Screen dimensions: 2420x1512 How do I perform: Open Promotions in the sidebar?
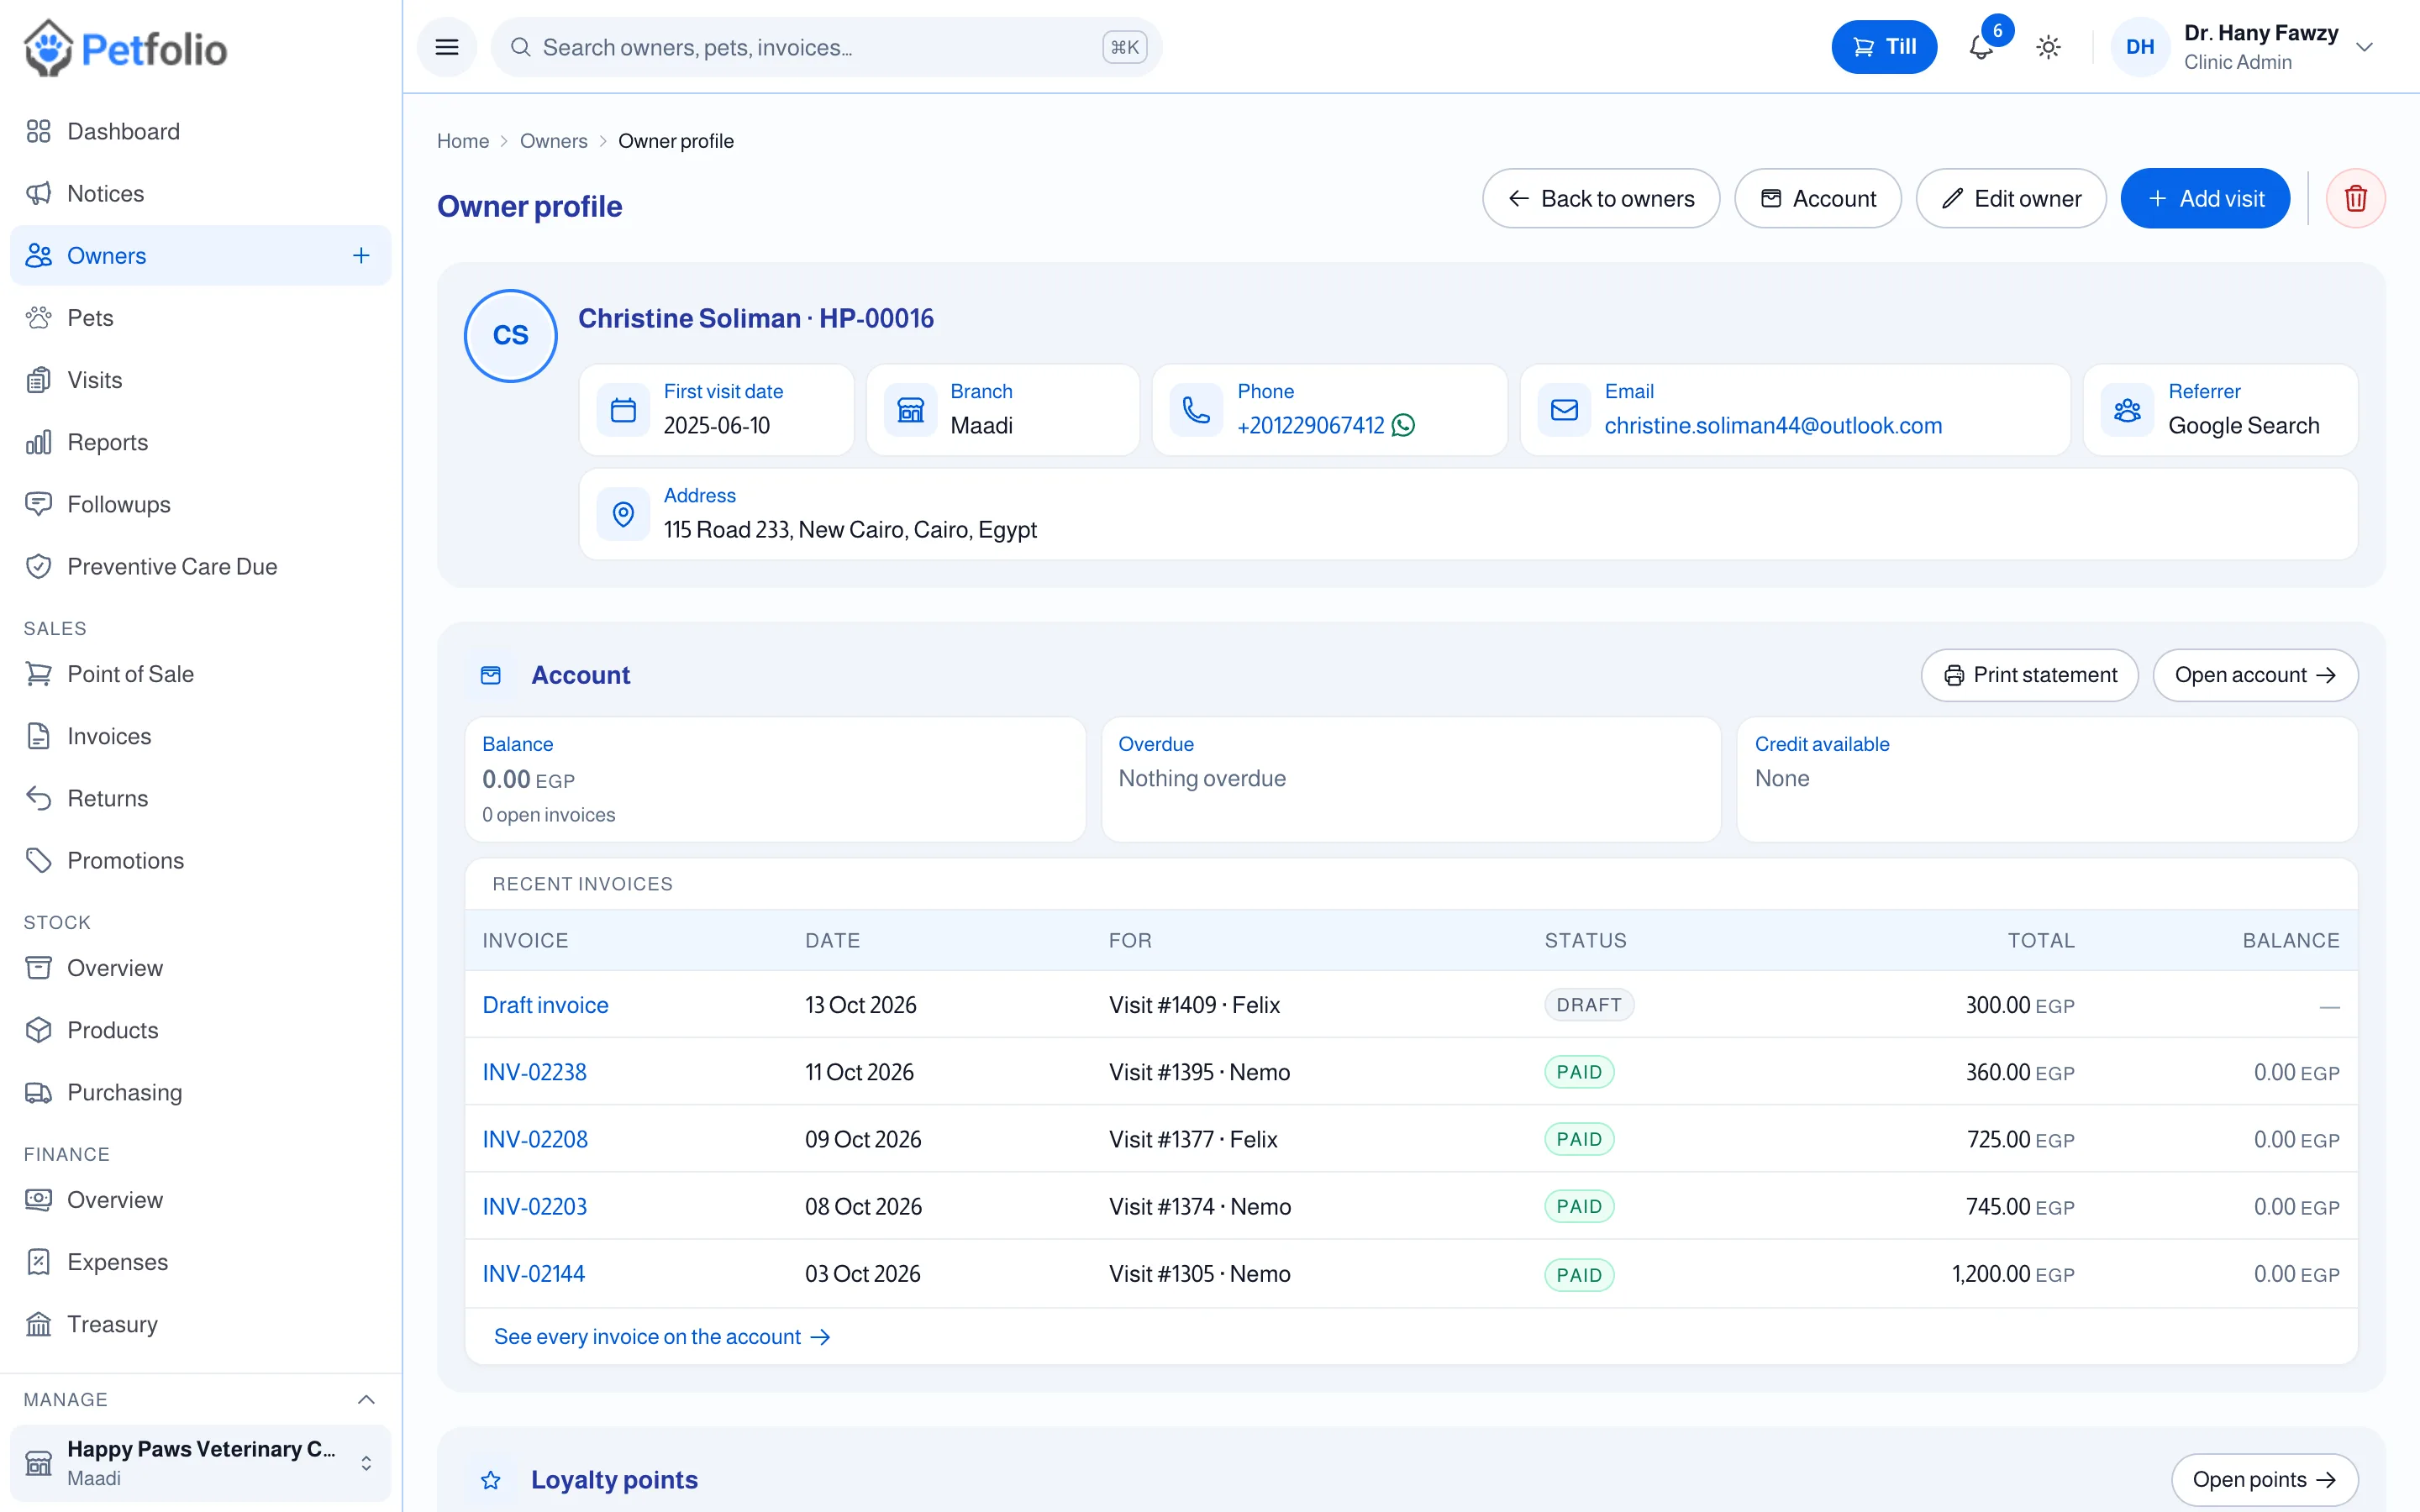(x=200, y=860)
